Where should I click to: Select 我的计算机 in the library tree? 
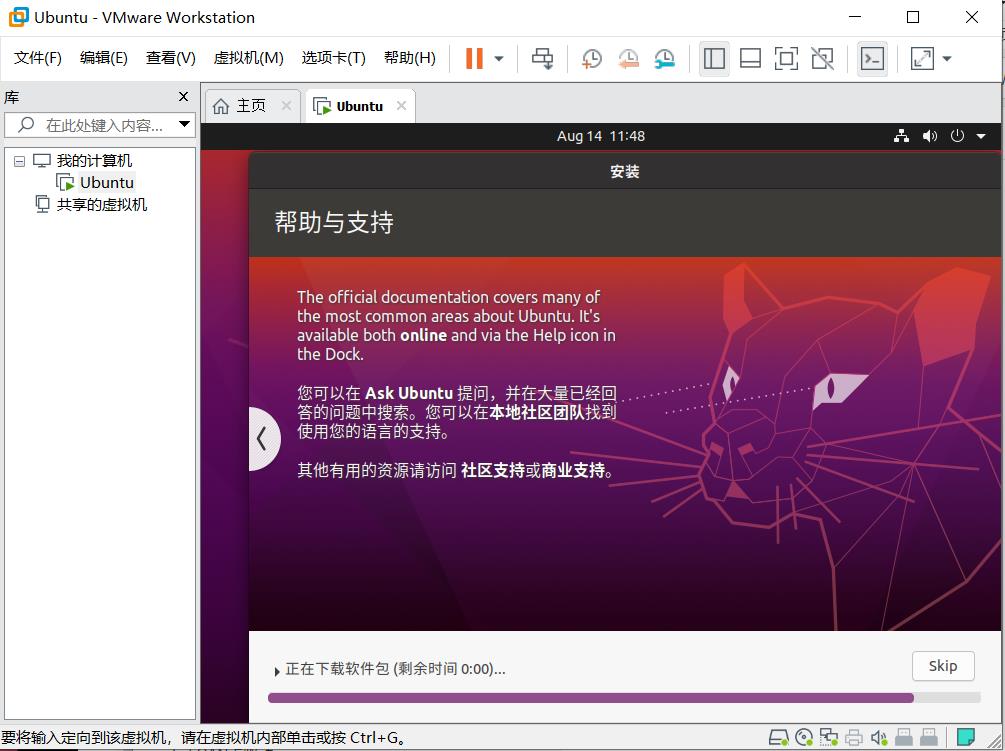pos(94,160)
